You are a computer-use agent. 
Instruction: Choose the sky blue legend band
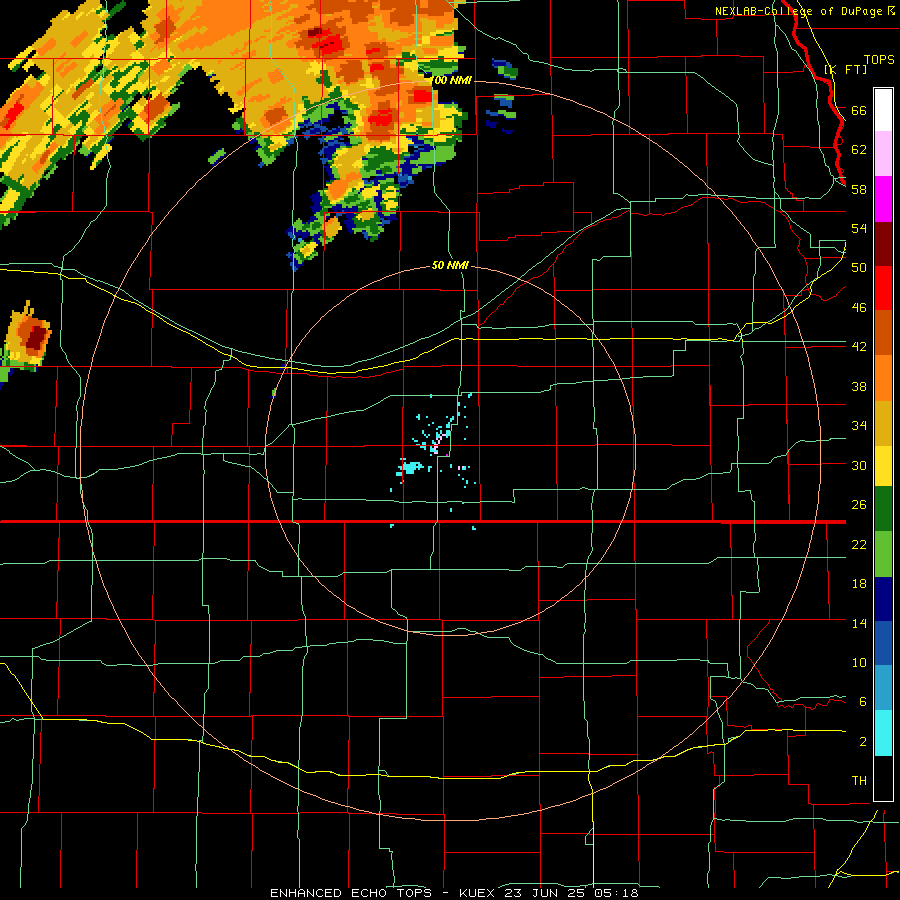(x=883, y=687)
